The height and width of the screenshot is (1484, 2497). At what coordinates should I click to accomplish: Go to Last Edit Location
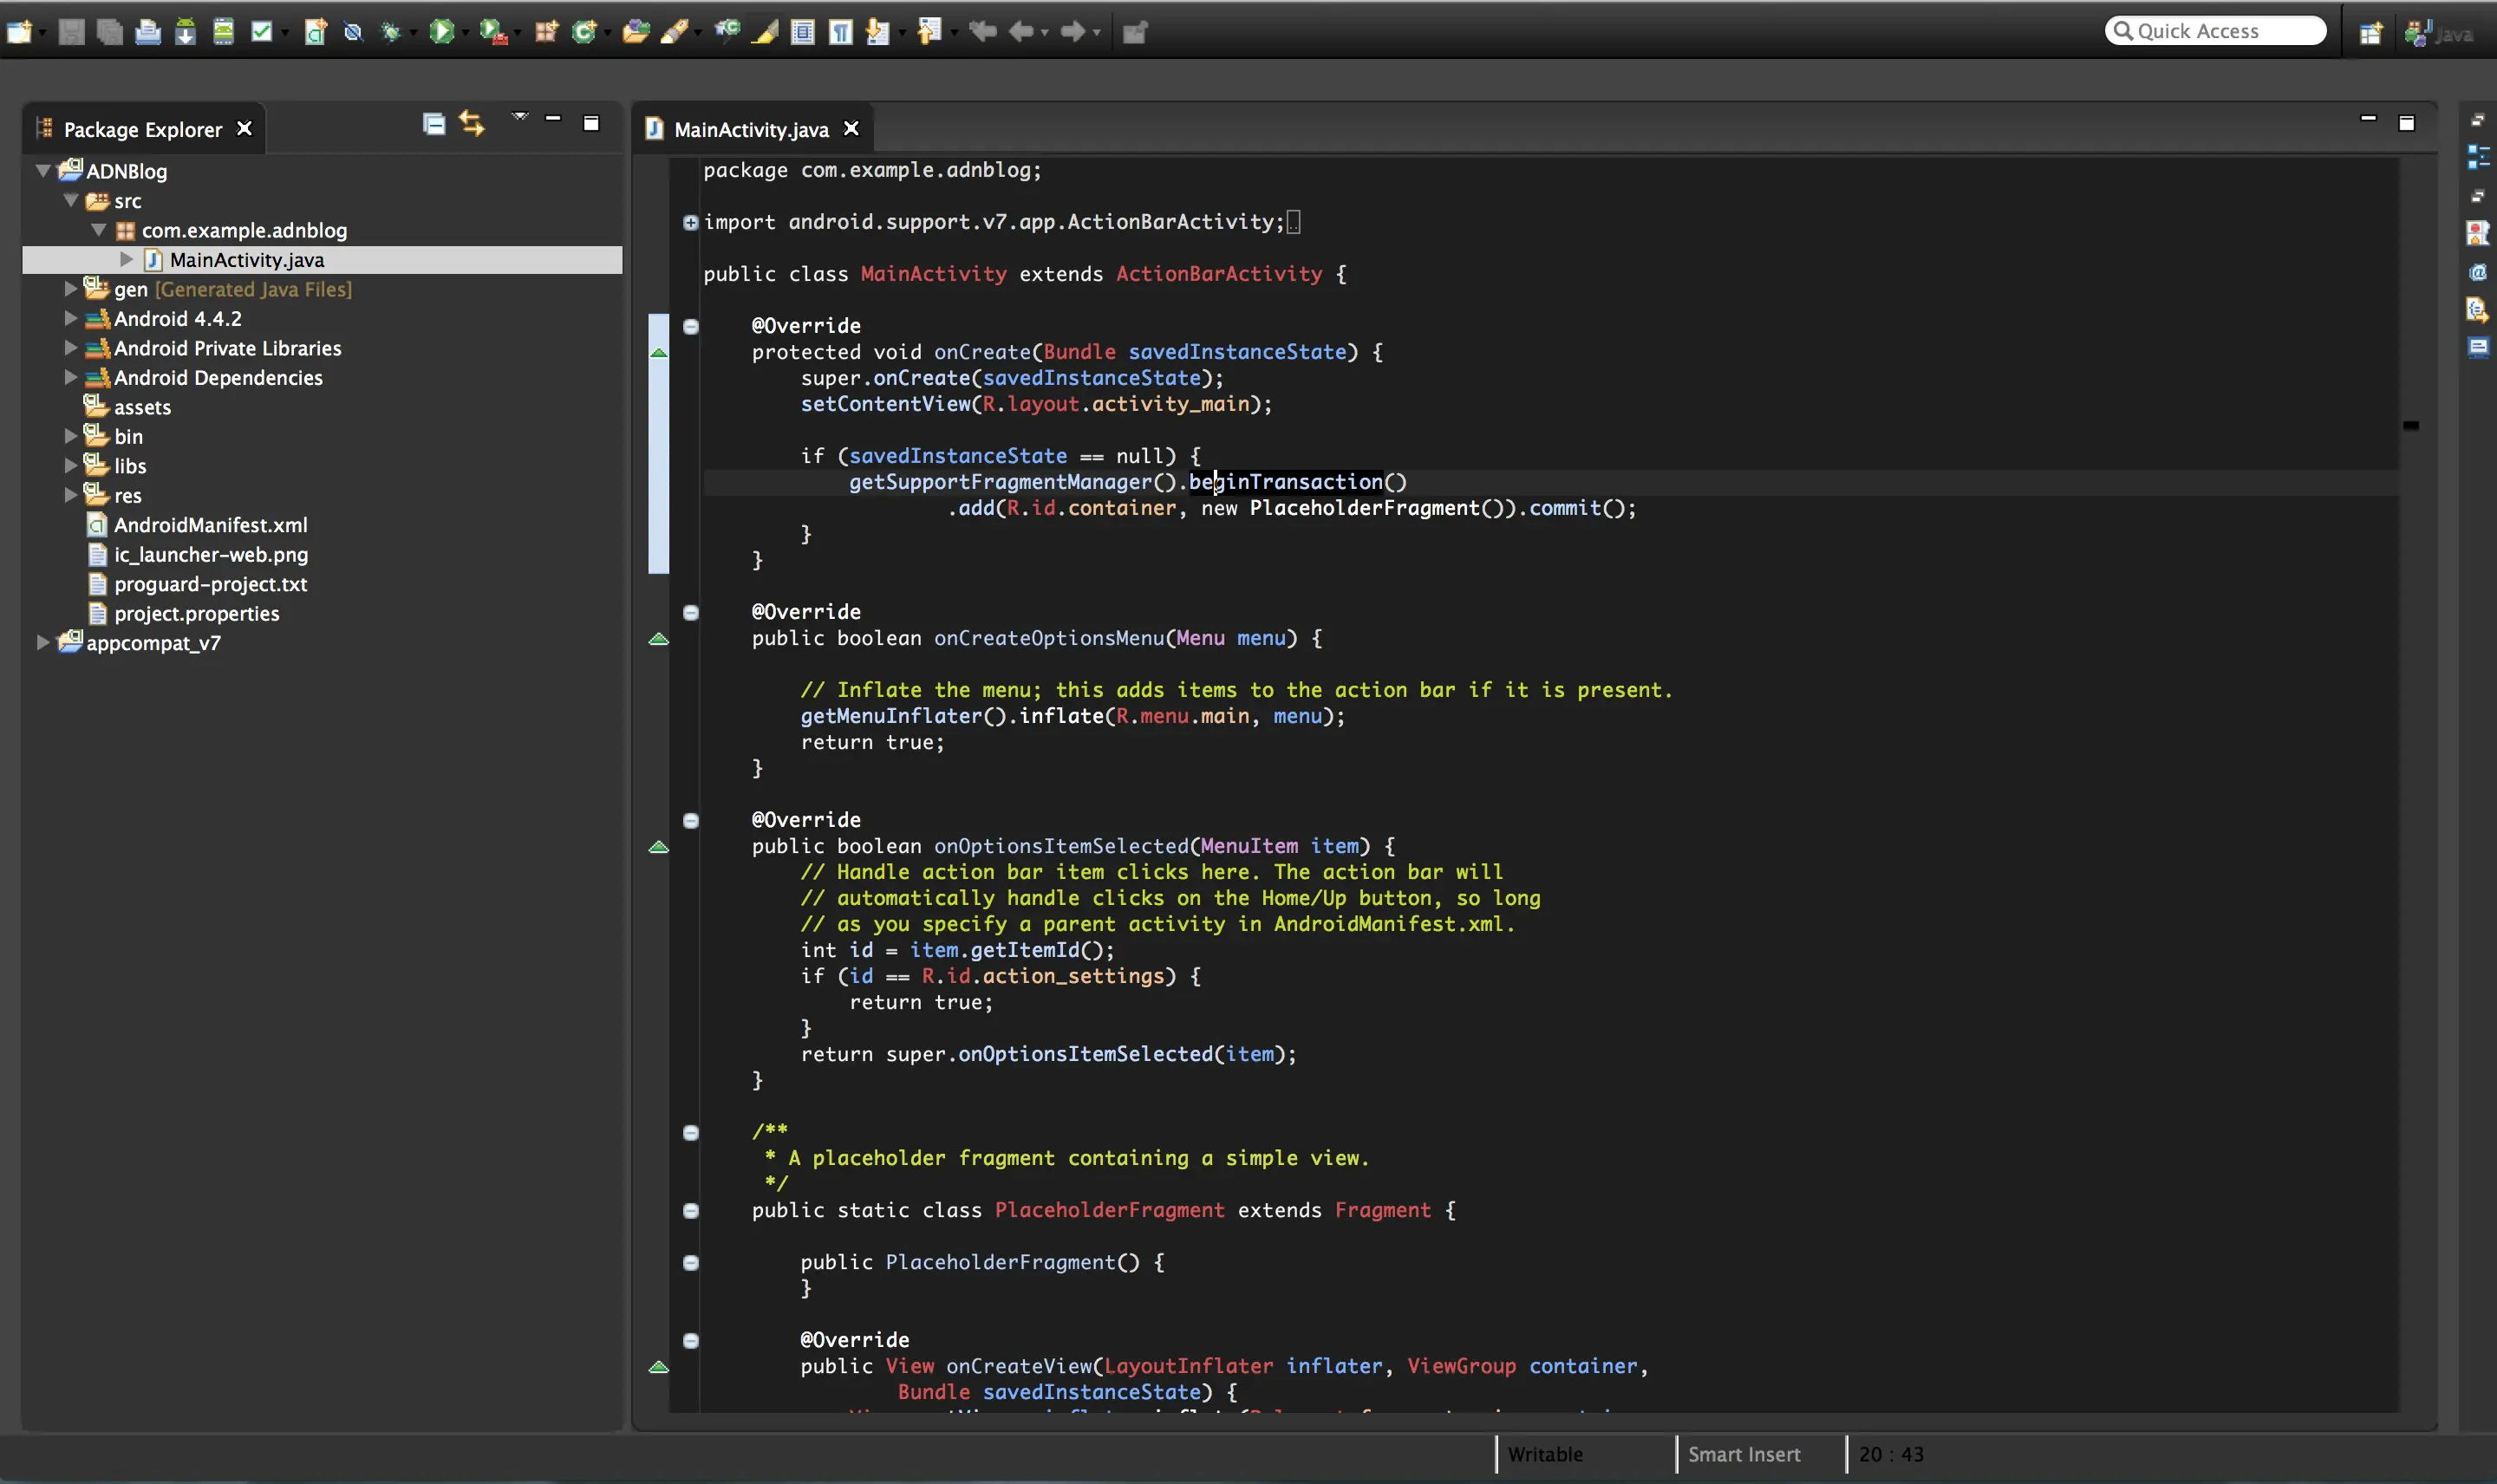(x=983, y=32)
